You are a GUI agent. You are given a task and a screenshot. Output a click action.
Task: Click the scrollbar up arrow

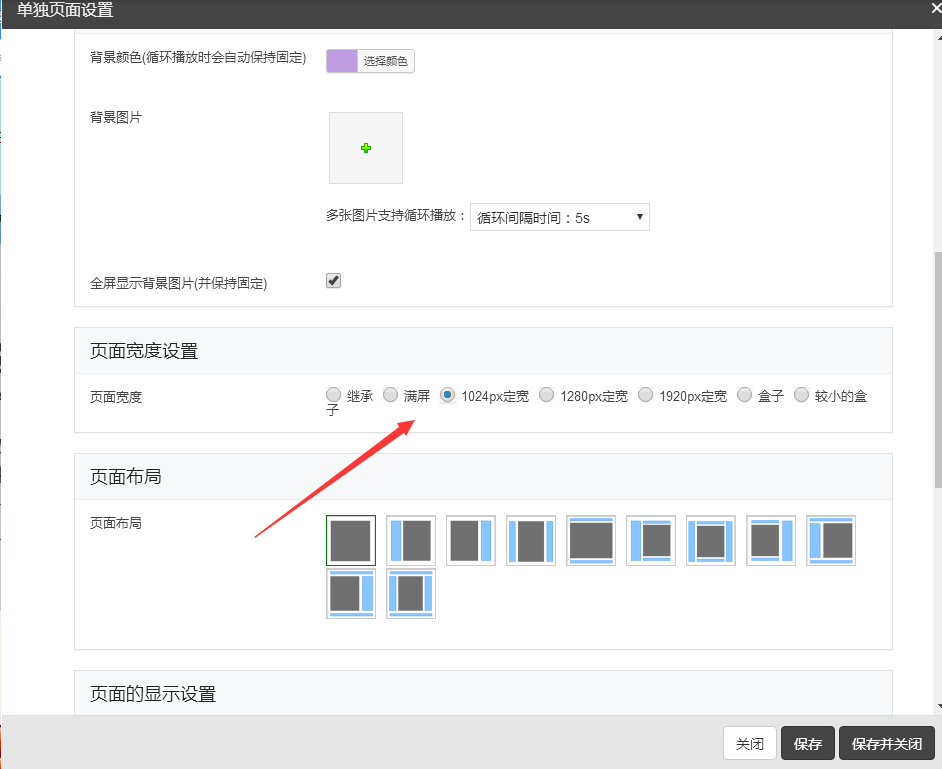coord(938,36)
